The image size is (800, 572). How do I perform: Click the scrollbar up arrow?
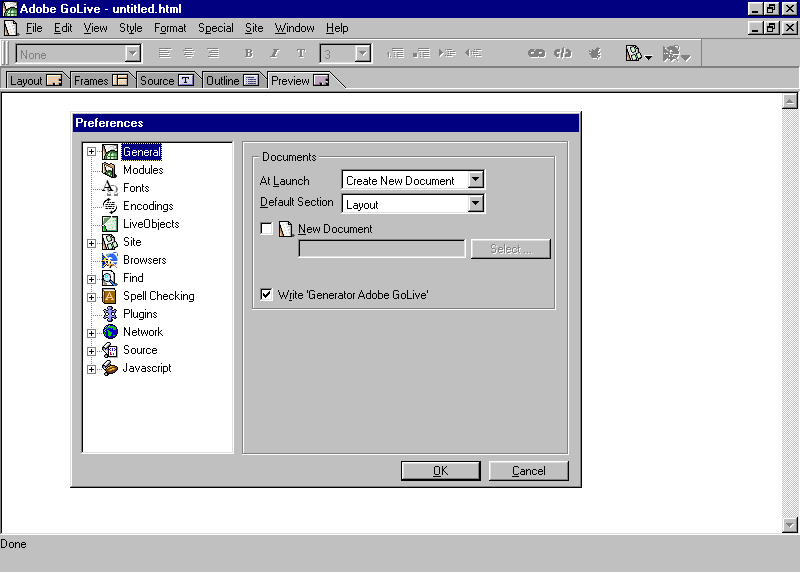(x=790, y=101)
